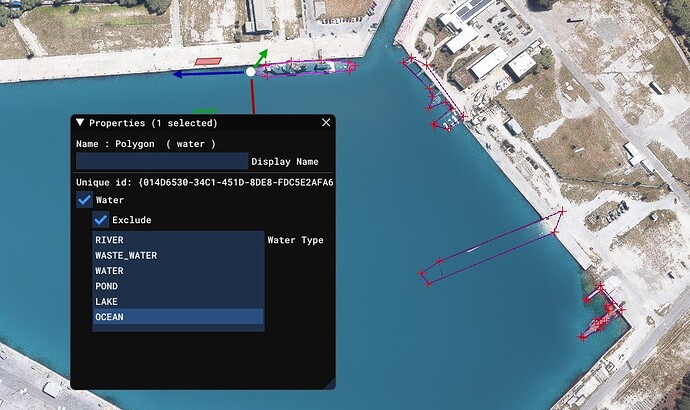The width and height of the screenshot is (690, 410).
Task: Click the Name : Polygon ( water ) label
Action: (x=146, y=144)
